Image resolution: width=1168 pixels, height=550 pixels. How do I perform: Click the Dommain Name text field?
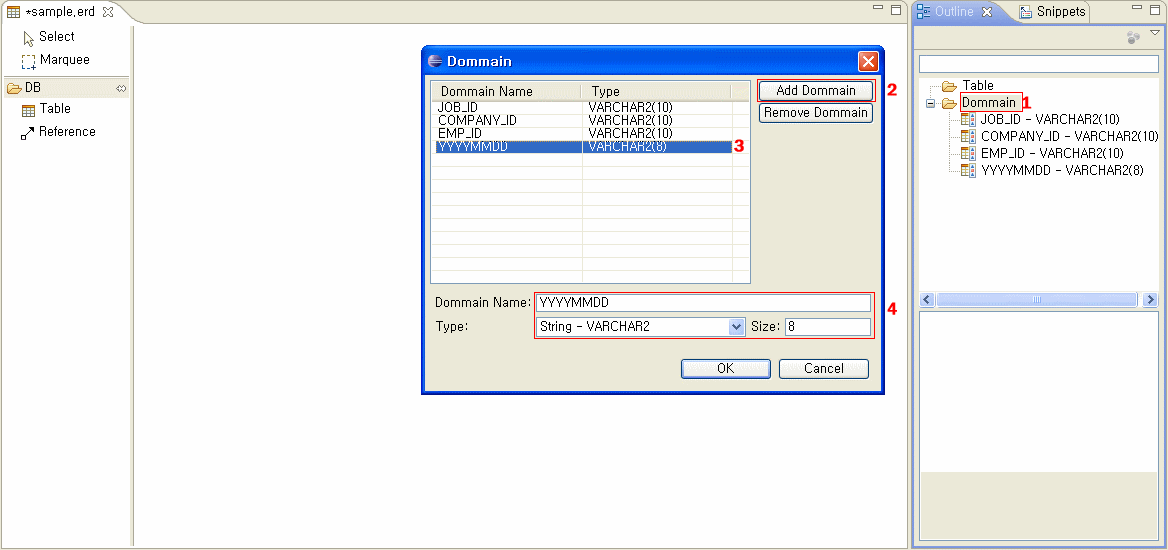pos(703,303)
